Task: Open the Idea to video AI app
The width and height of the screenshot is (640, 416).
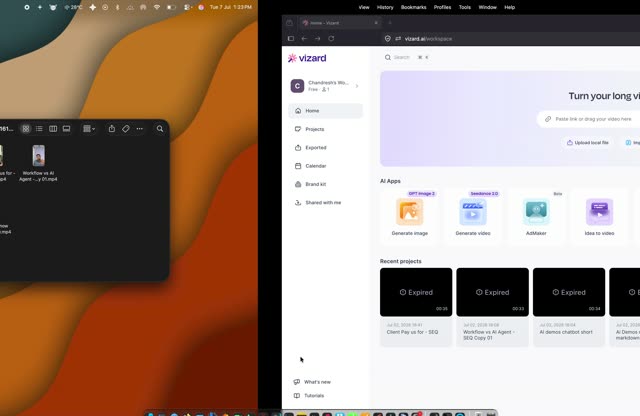Action: pos(599,216)
